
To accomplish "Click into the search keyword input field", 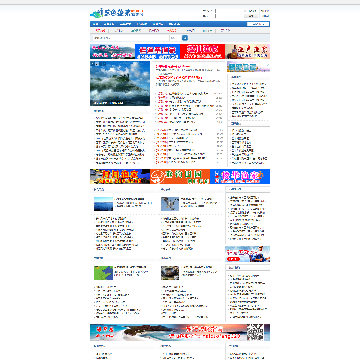I will 130,38.
